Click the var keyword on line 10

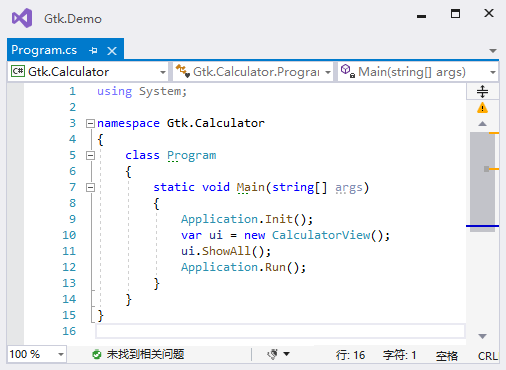[x=191, y=235]
